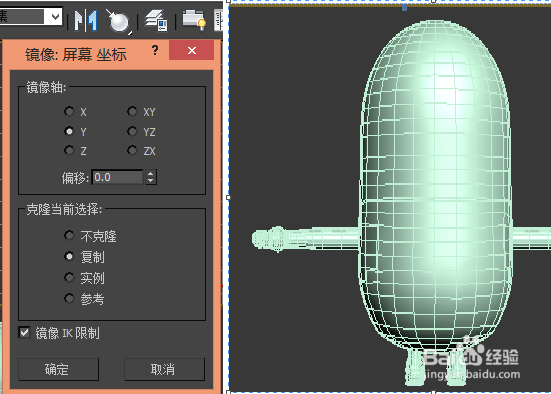Open the Align tool with sphere icon
The width and height of the screenshot is (551, 394).
tap(119, 21)
